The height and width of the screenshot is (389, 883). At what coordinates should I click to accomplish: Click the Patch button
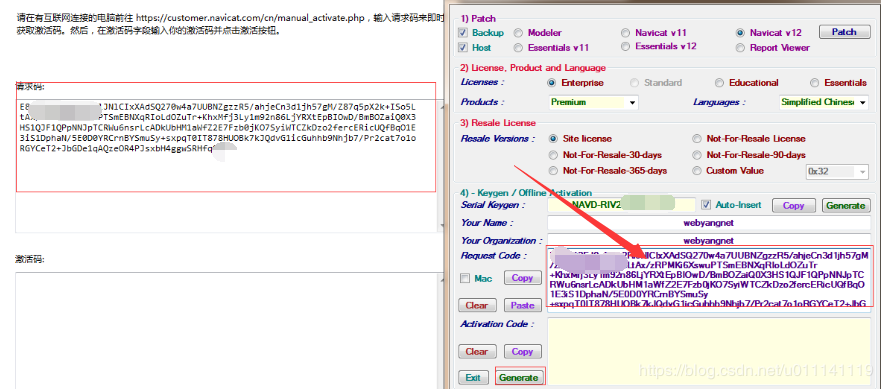click(x=844, y=32)
